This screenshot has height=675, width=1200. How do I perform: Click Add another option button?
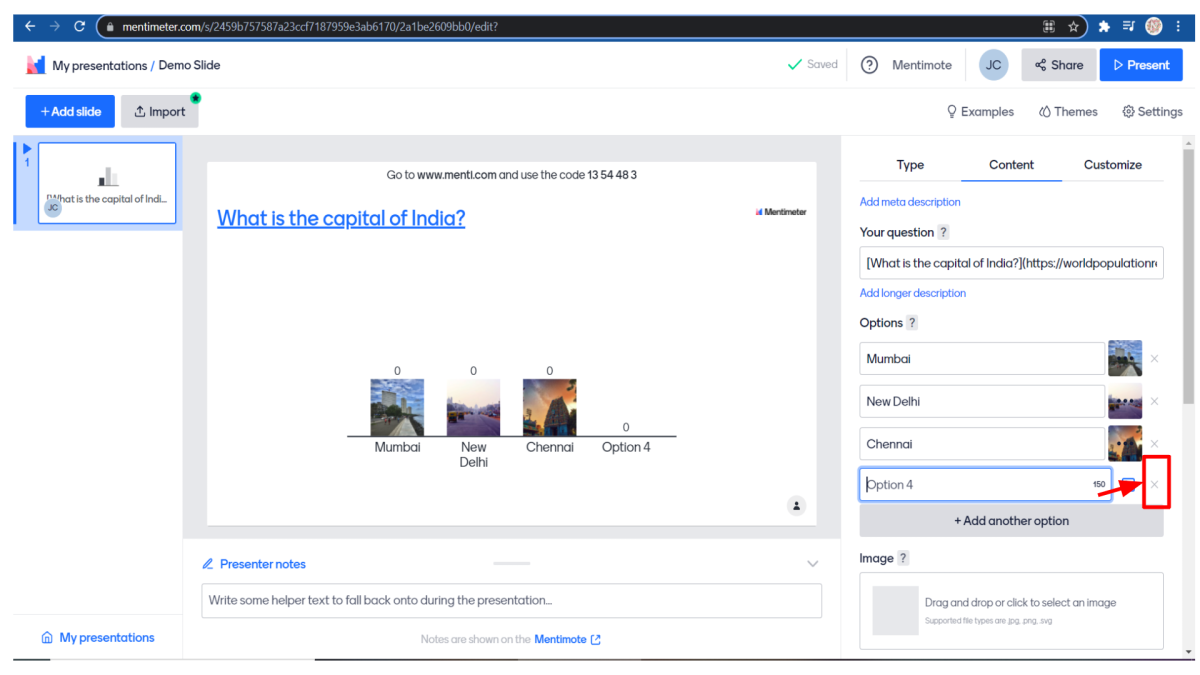tap(1011, 521)
